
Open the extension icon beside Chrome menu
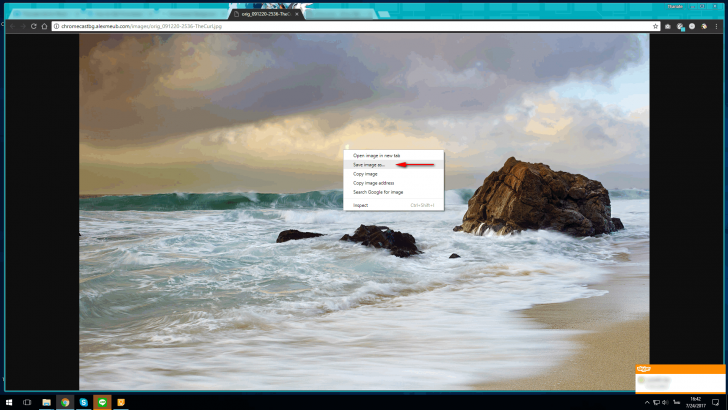(704, 26)
